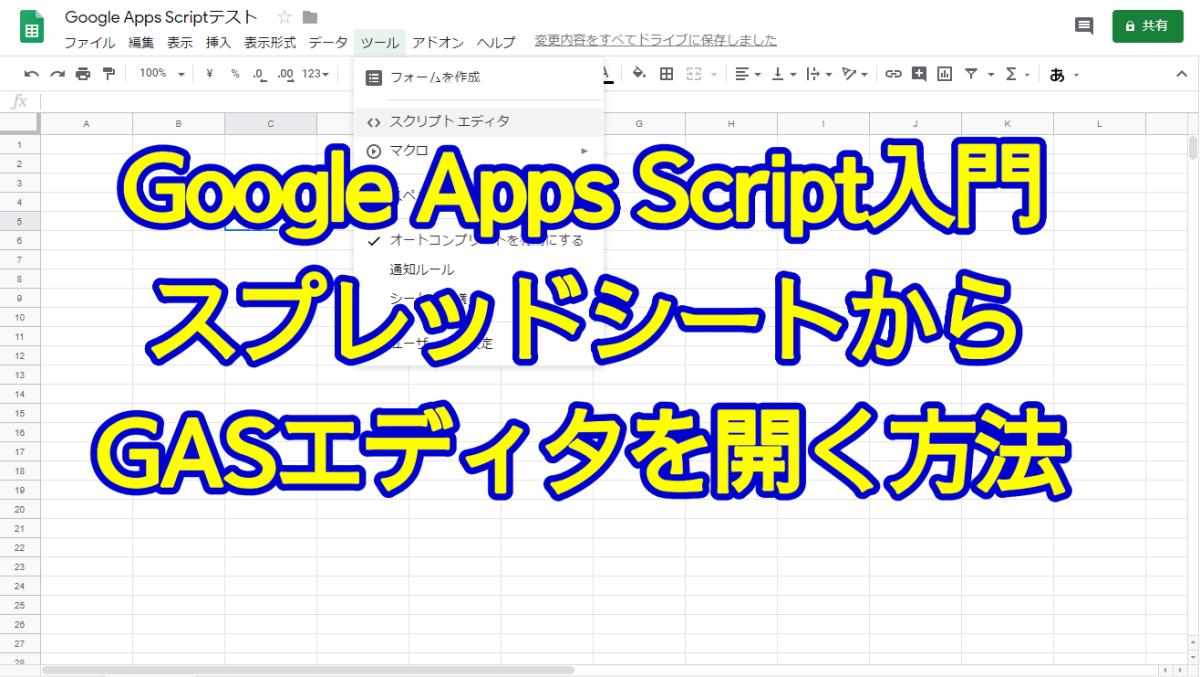Expand the マクロ submenu
This screenshot has height=677, width=1200.
coord(585,150)
